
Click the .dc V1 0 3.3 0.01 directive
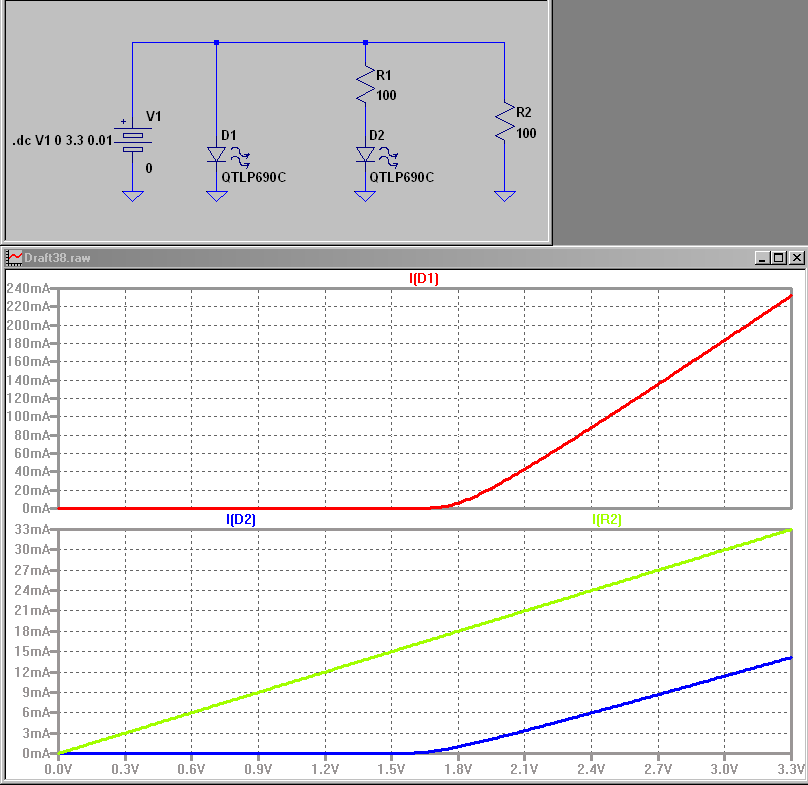pyautogui.click(x=62, y=140)
